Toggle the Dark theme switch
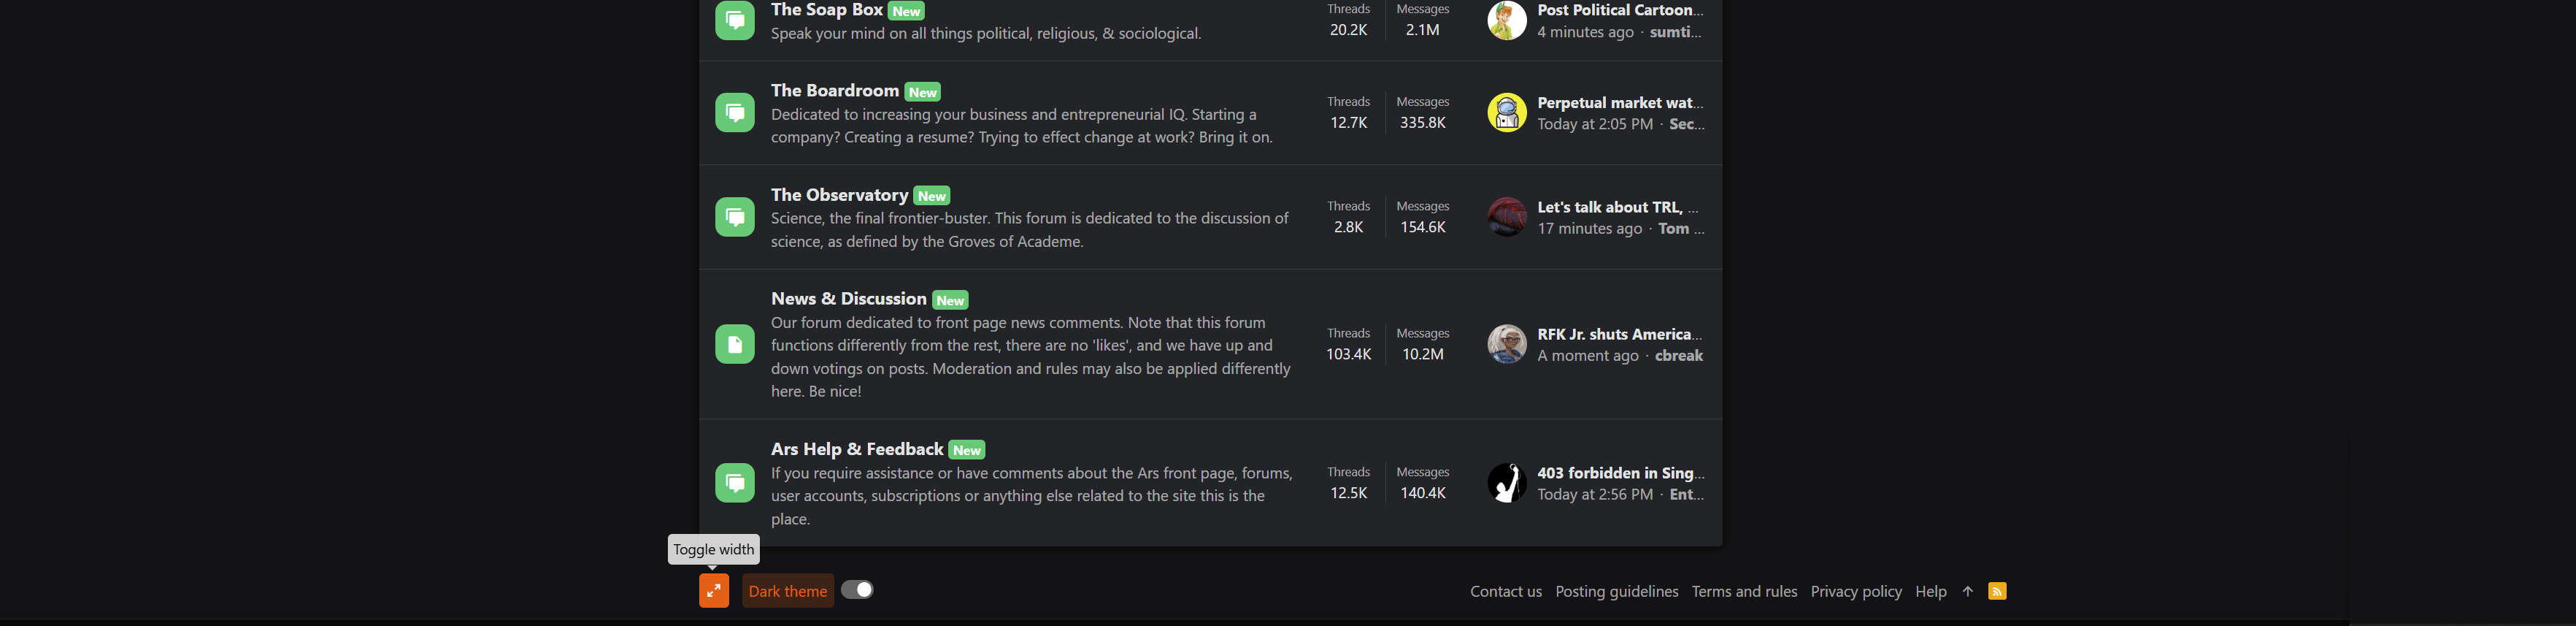This screenshot has width=2576, height=626. [x=857, y=590]
